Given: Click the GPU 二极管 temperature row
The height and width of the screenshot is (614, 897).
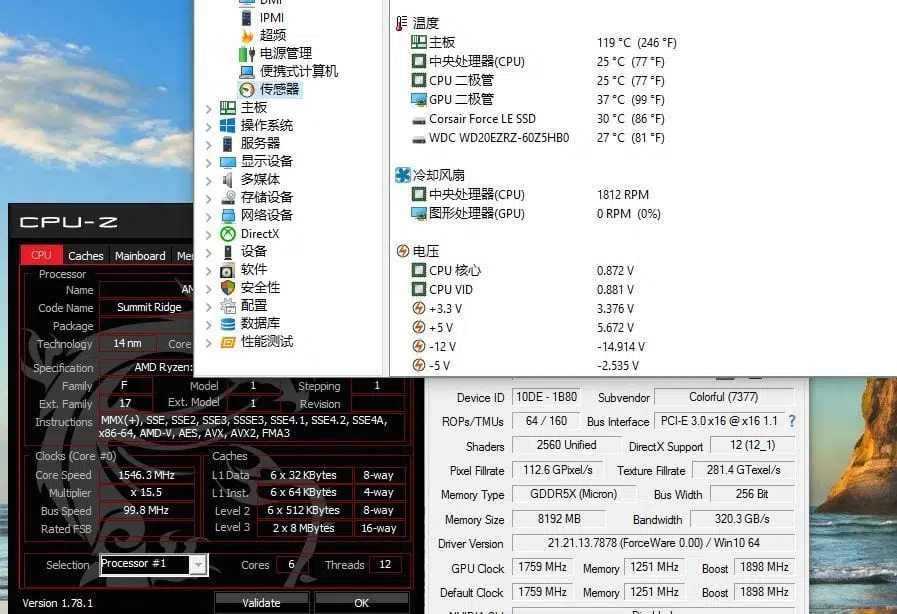Looking at the screenshot, I should tap(538, 100).
